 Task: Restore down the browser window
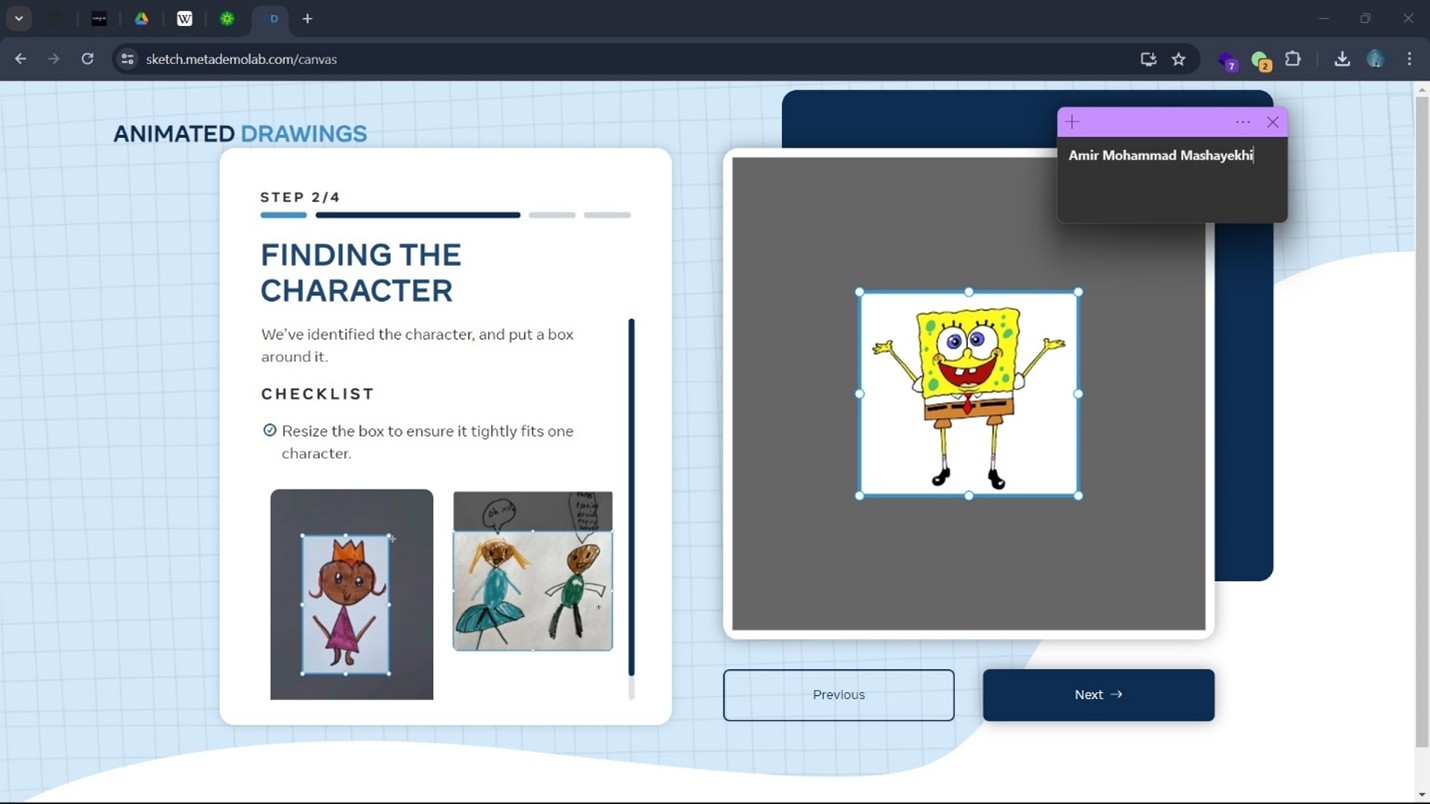[x=1366, y=19]
